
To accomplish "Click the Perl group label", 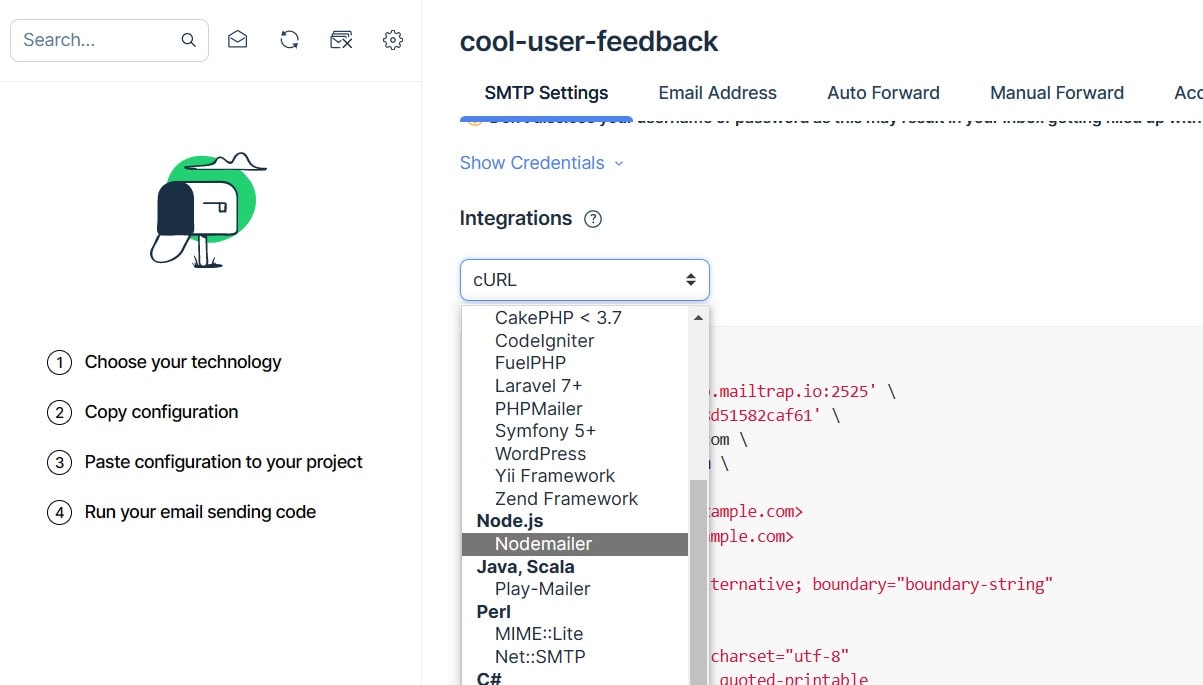I will coord(494,612).
